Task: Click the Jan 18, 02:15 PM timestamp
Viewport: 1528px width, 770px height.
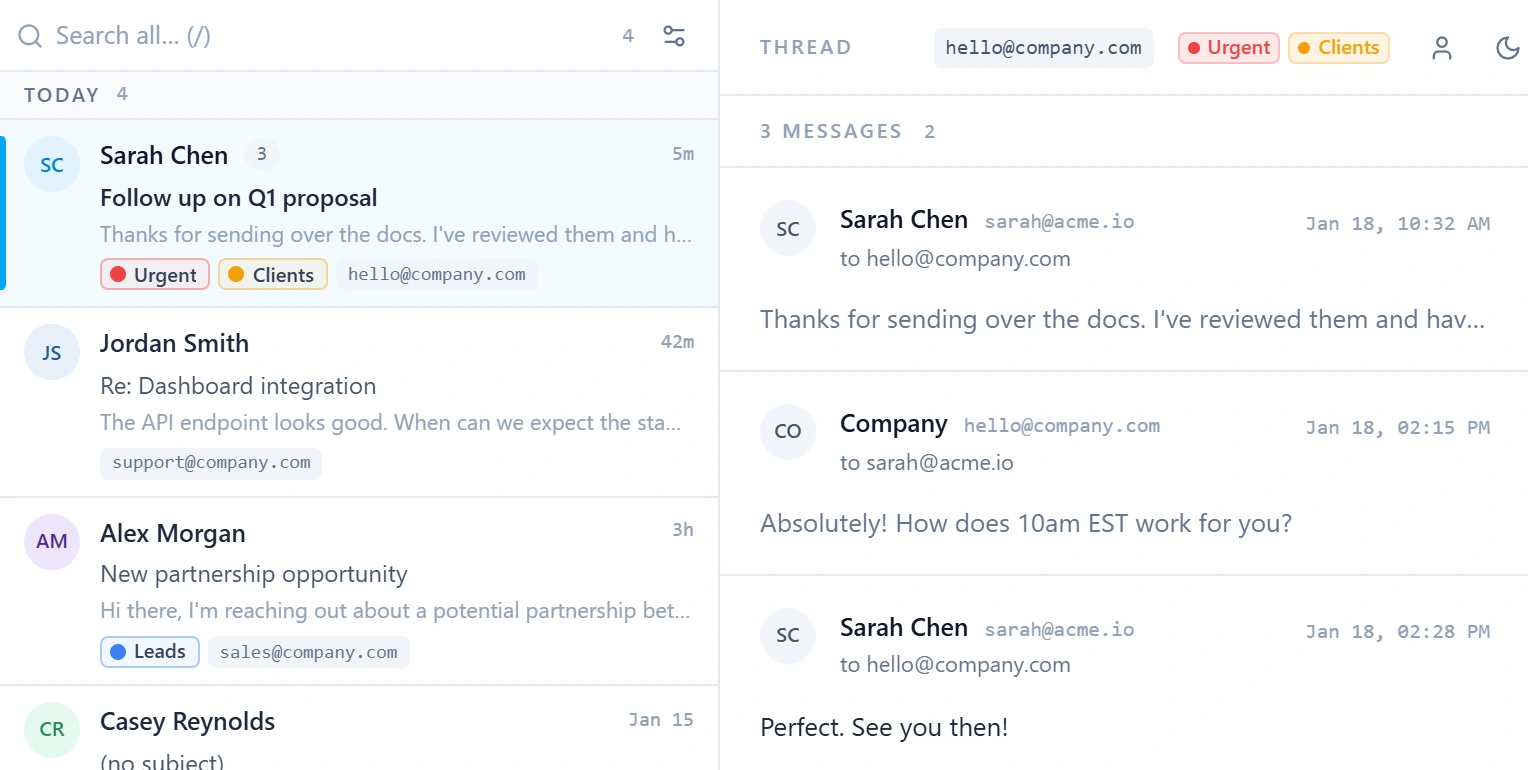Action: (x=1398, y=427)
